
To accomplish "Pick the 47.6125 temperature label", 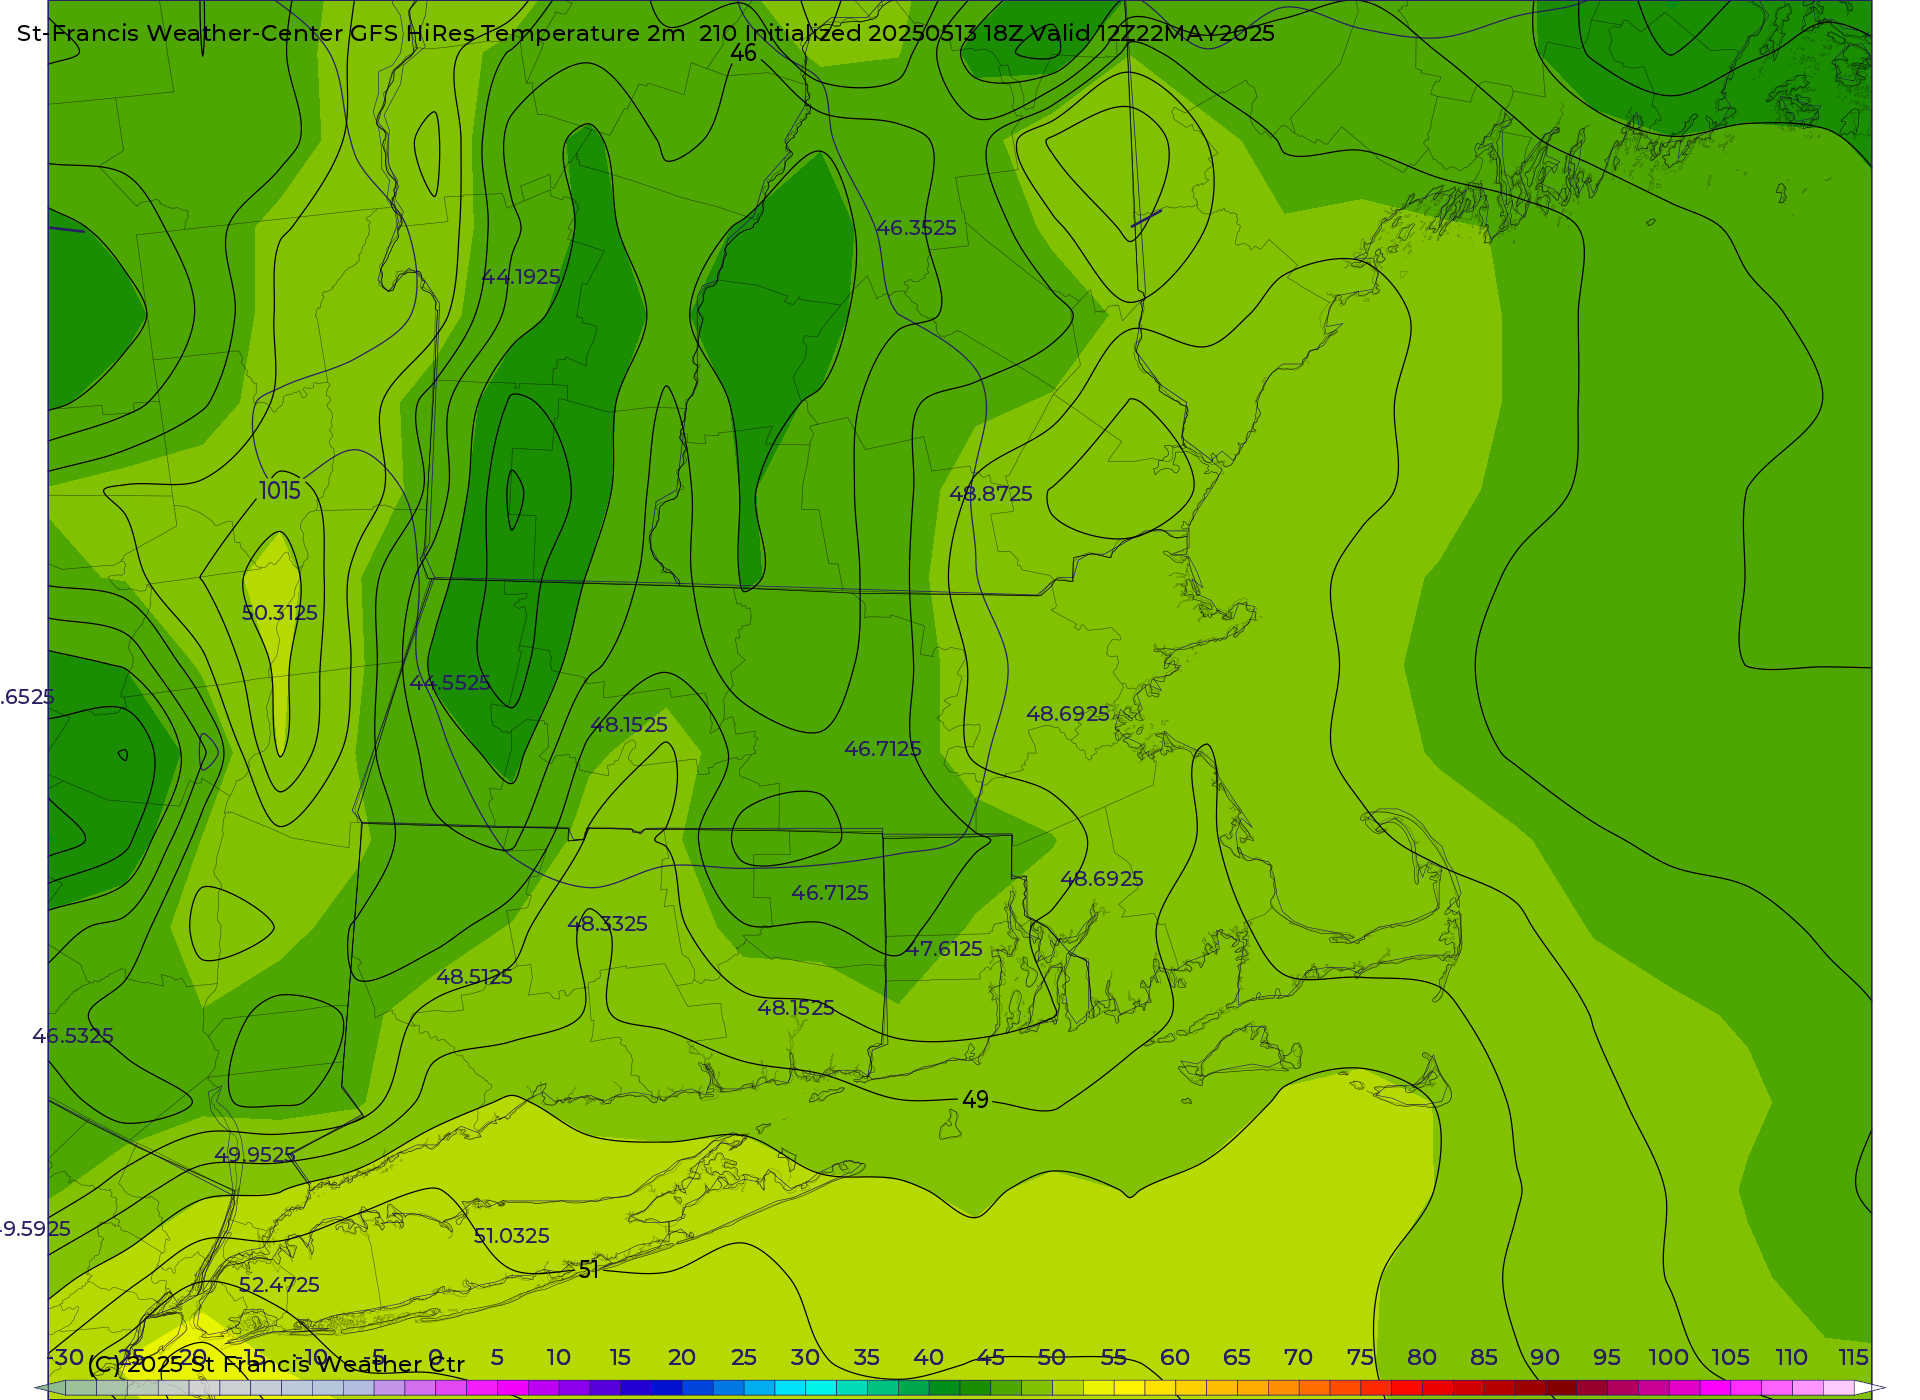I will pos(944,949).
